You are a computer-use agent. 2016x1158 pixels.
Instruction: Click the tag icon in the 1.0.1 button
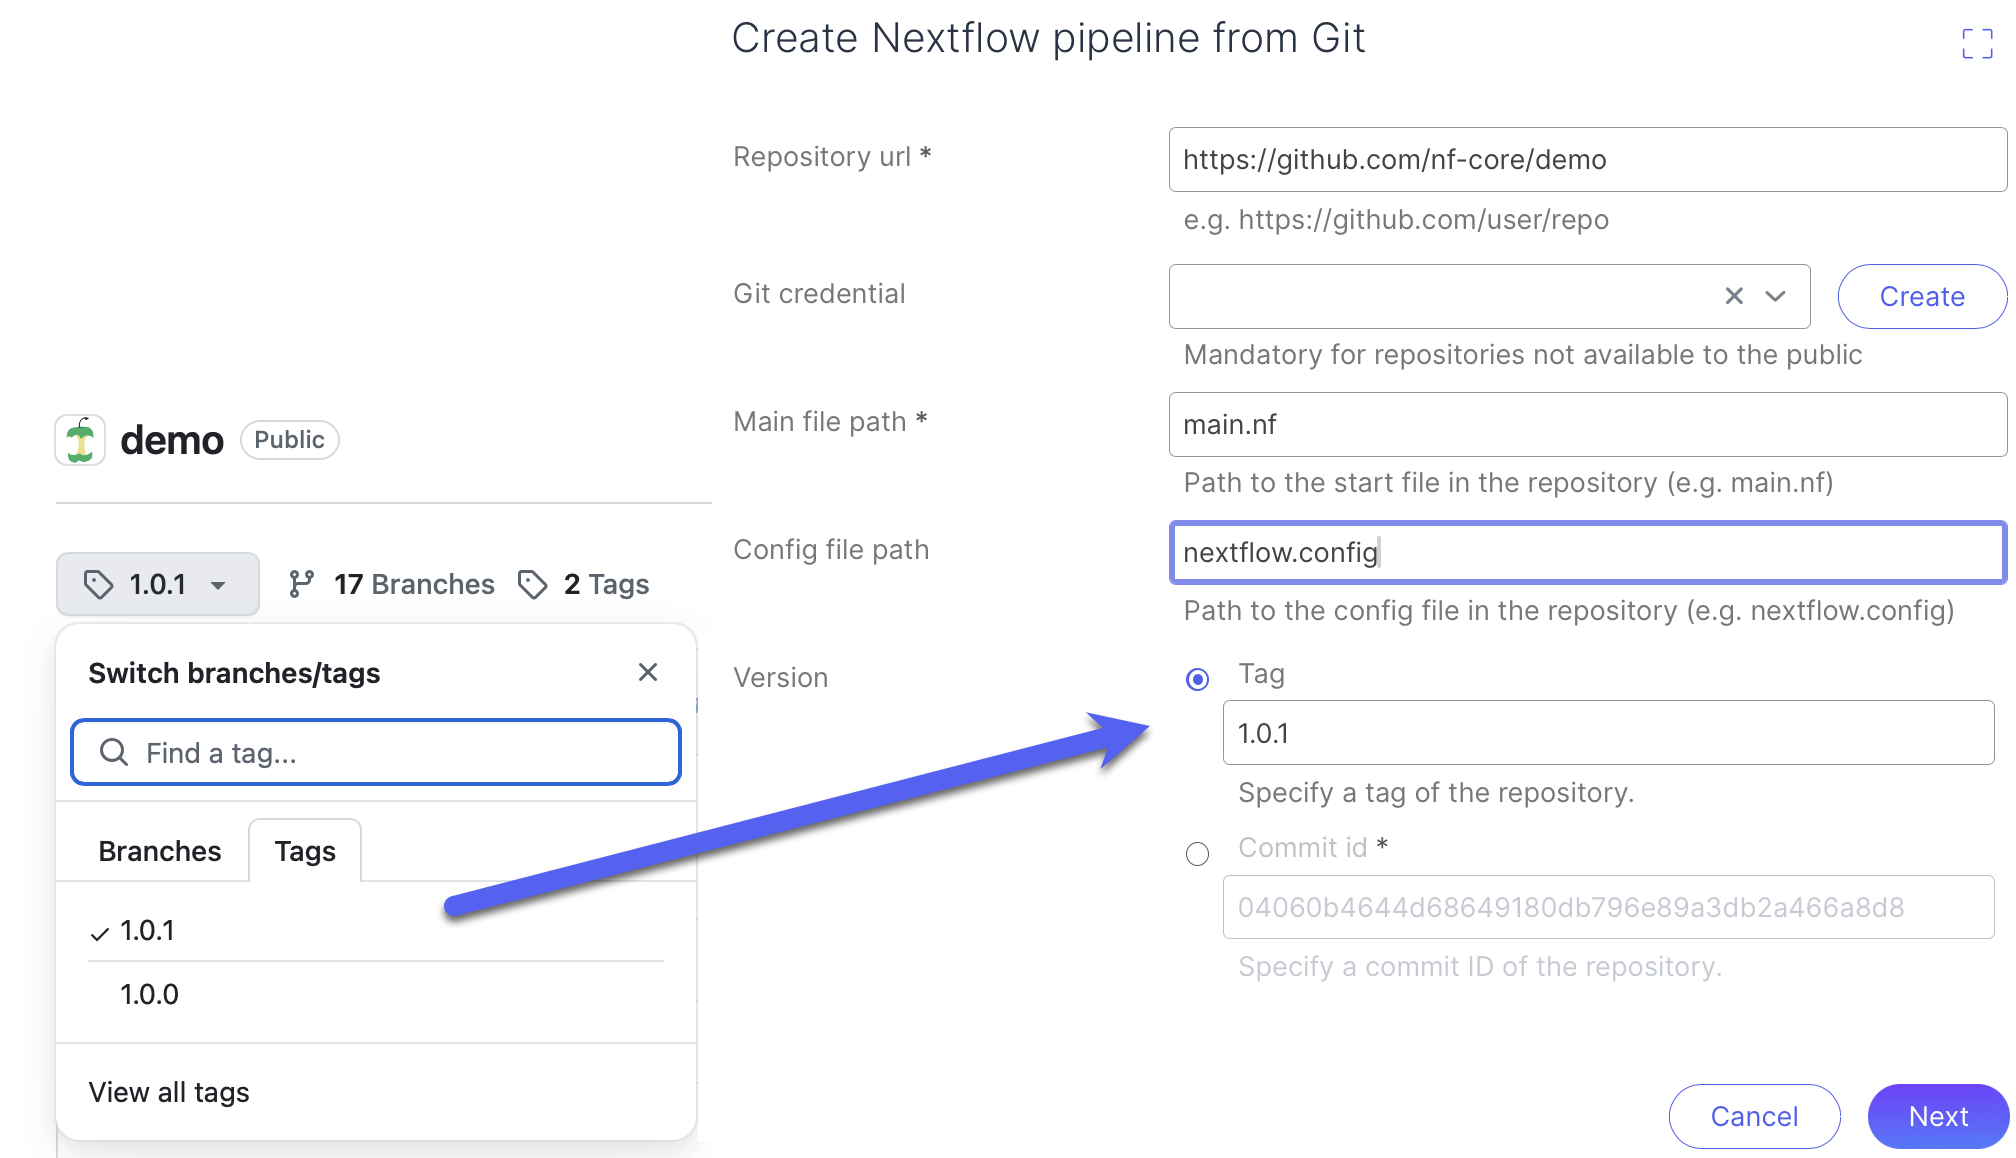tap(98, 584)
